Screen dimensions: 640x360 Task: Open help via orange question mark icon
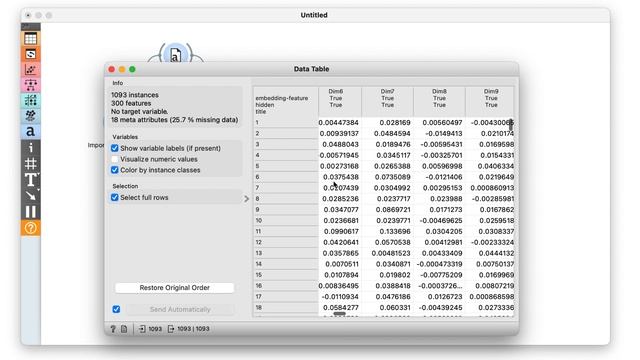[31, 228]
